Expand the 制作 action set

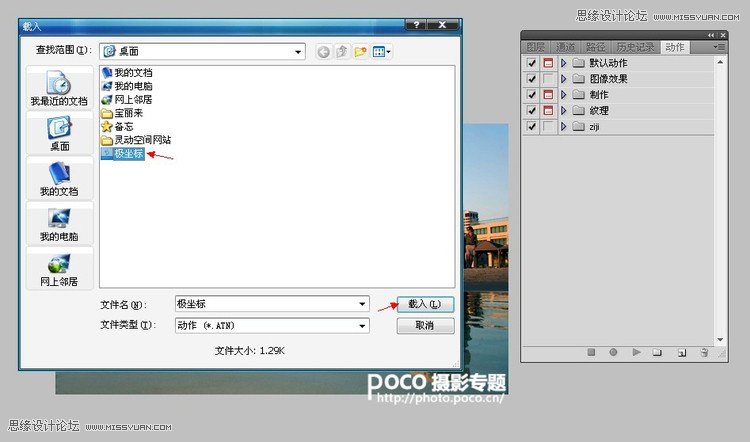pos(563,94)
